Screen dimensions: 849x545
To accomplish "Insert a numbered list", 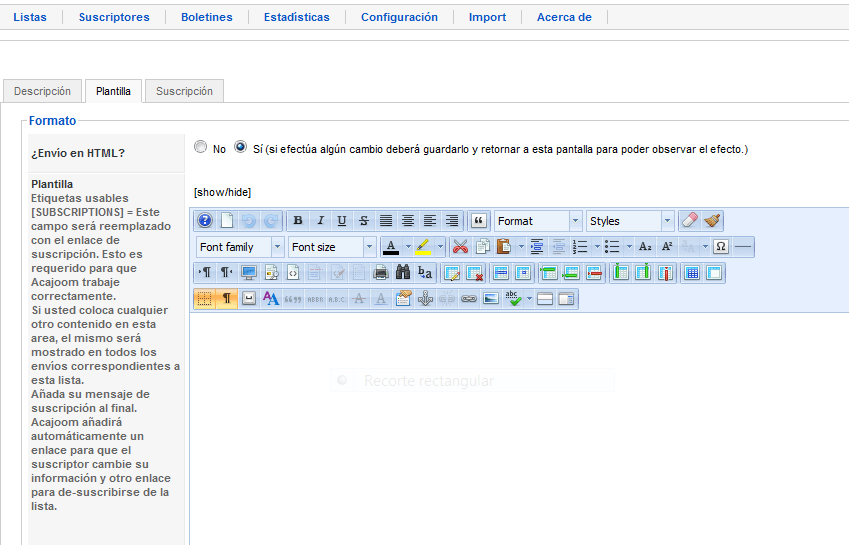I will point(580,247).
